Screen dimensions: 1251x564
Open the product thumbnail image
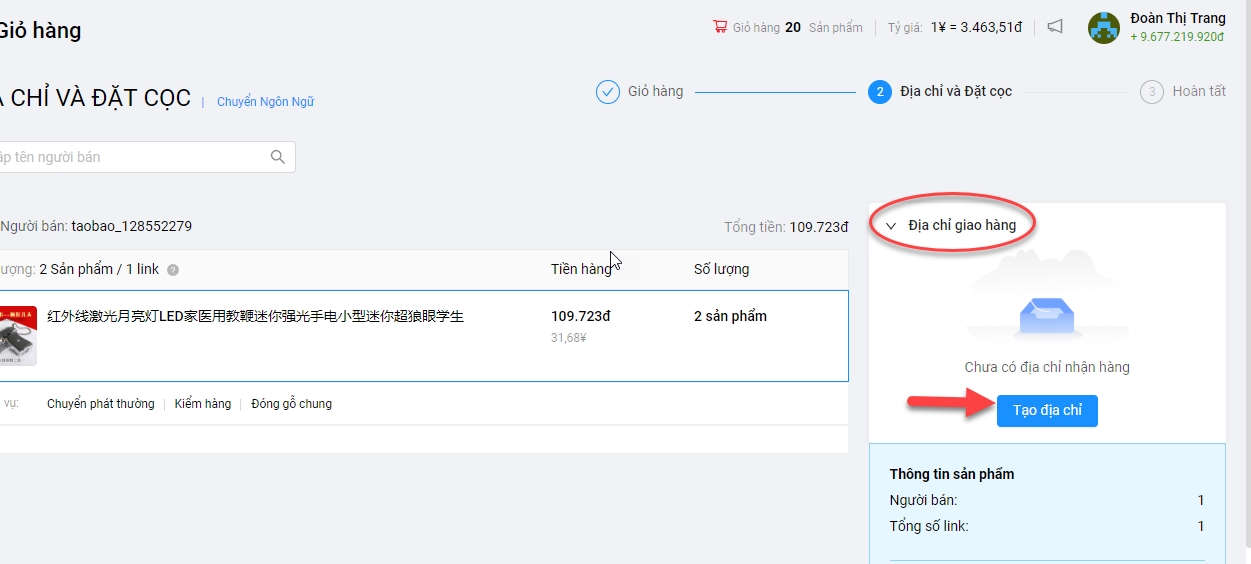tap(18, 335)
